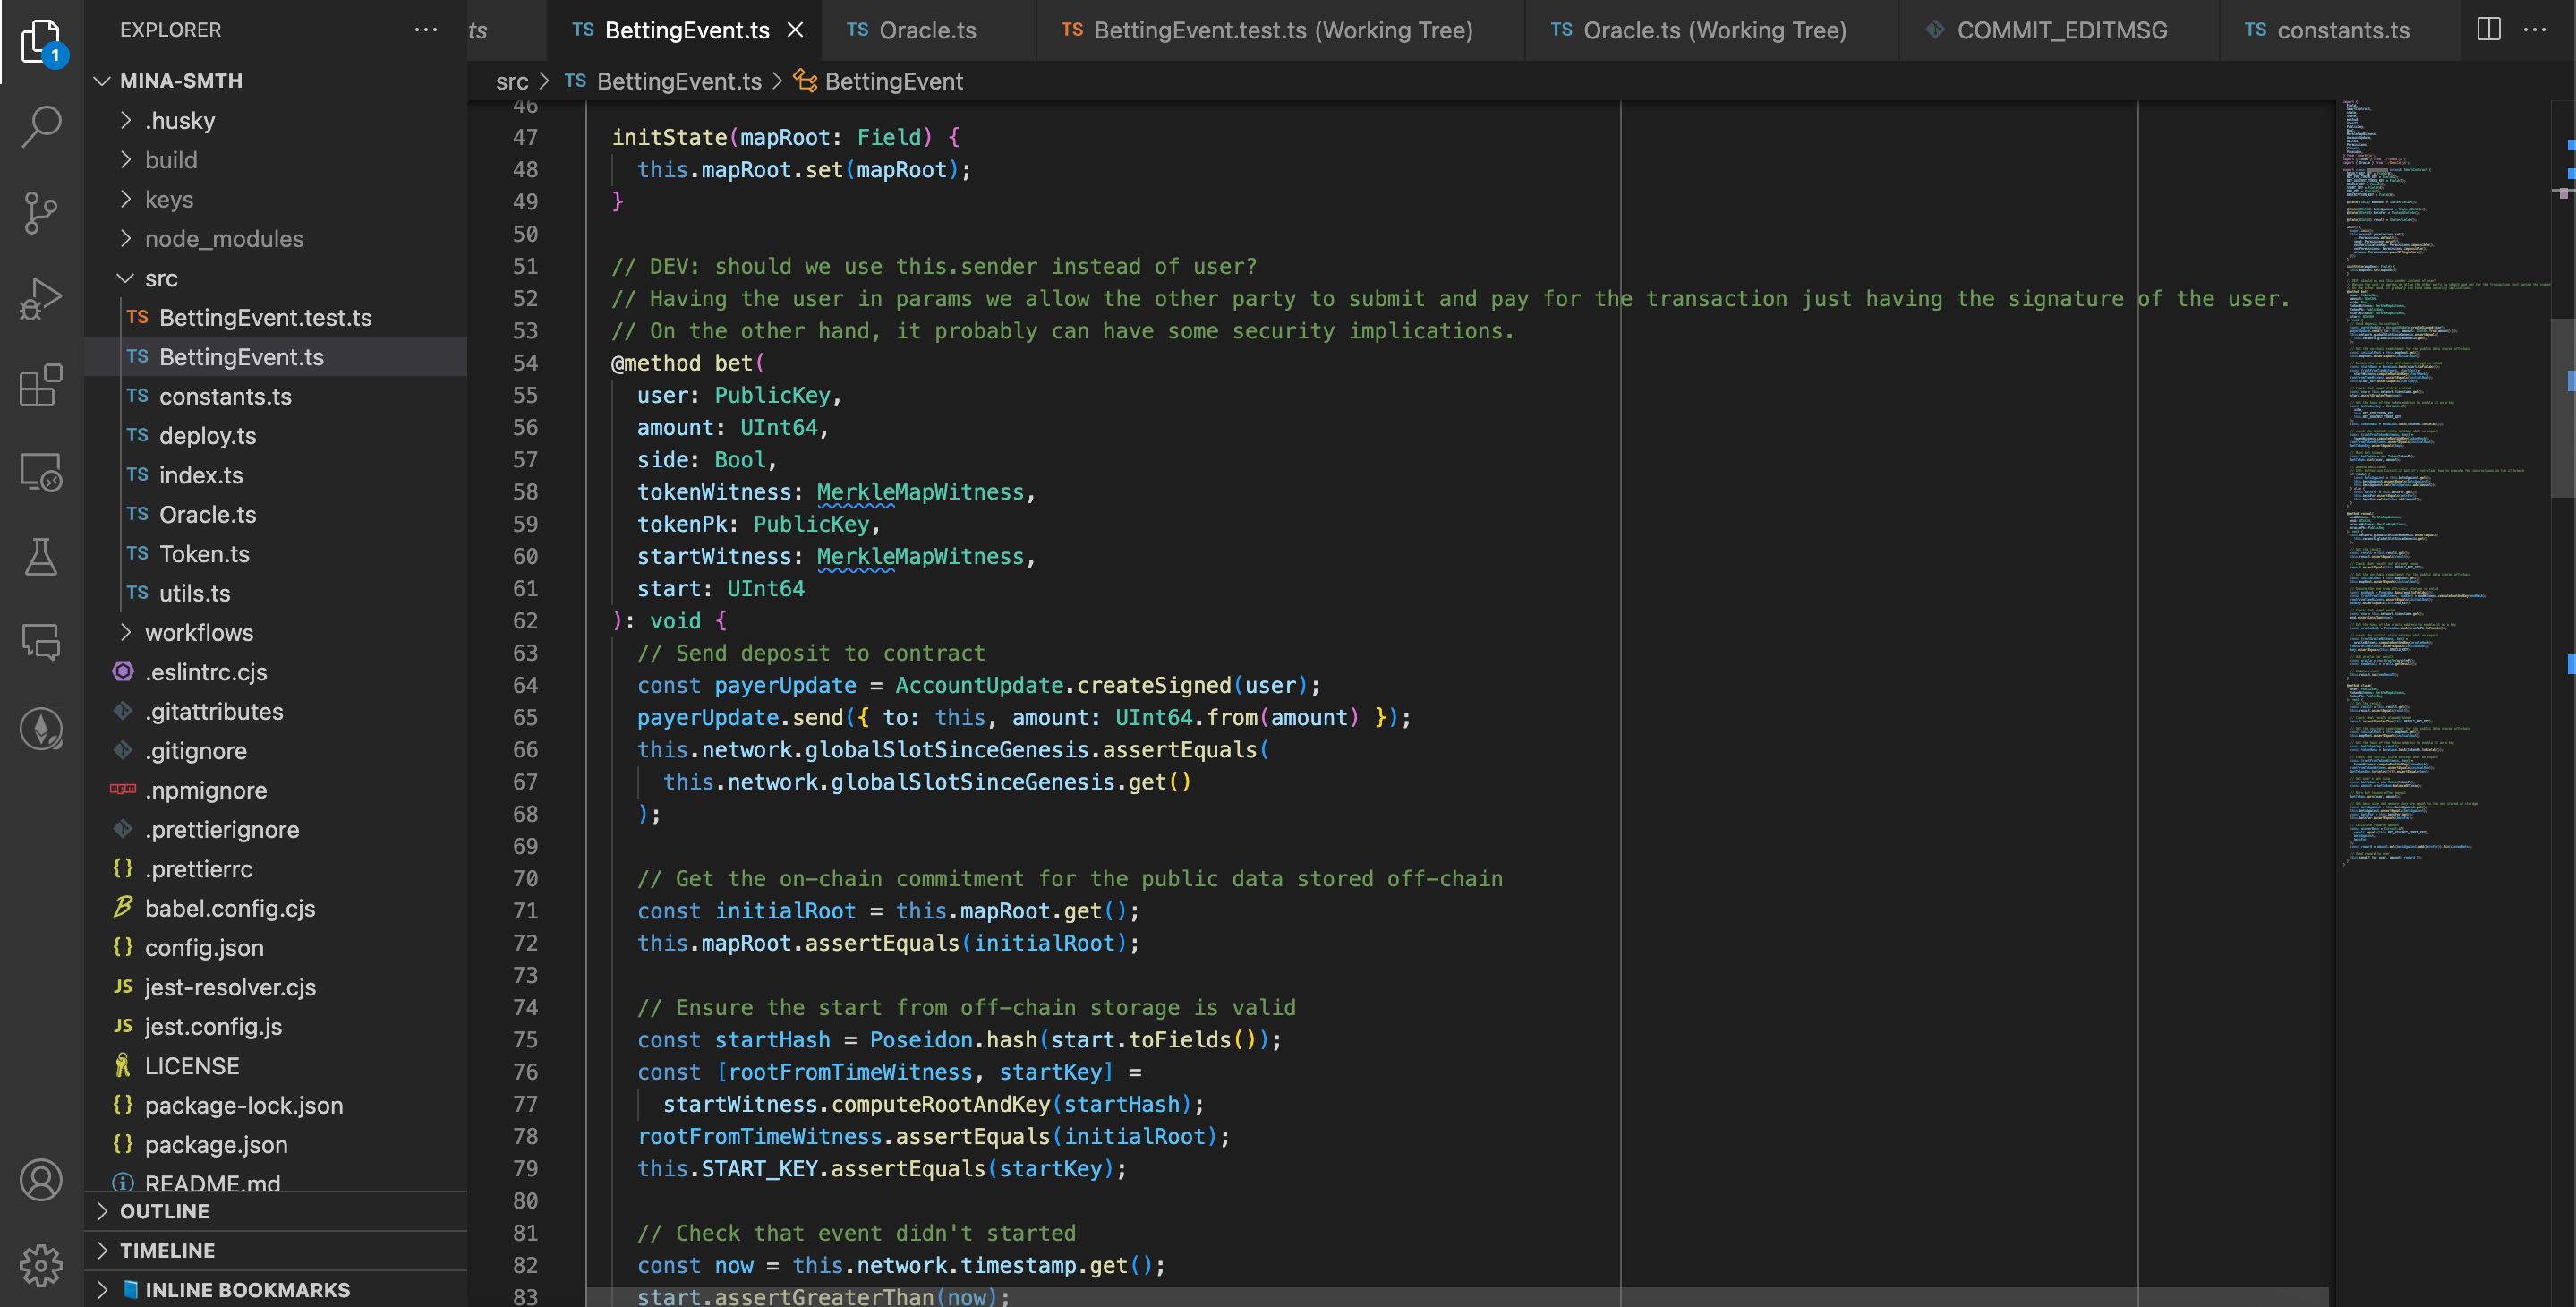This screenshot has height=1307, width=2576.
Task: Open constants.ts in the explorer
Action: pyautogui.click(x=275, y=396)
